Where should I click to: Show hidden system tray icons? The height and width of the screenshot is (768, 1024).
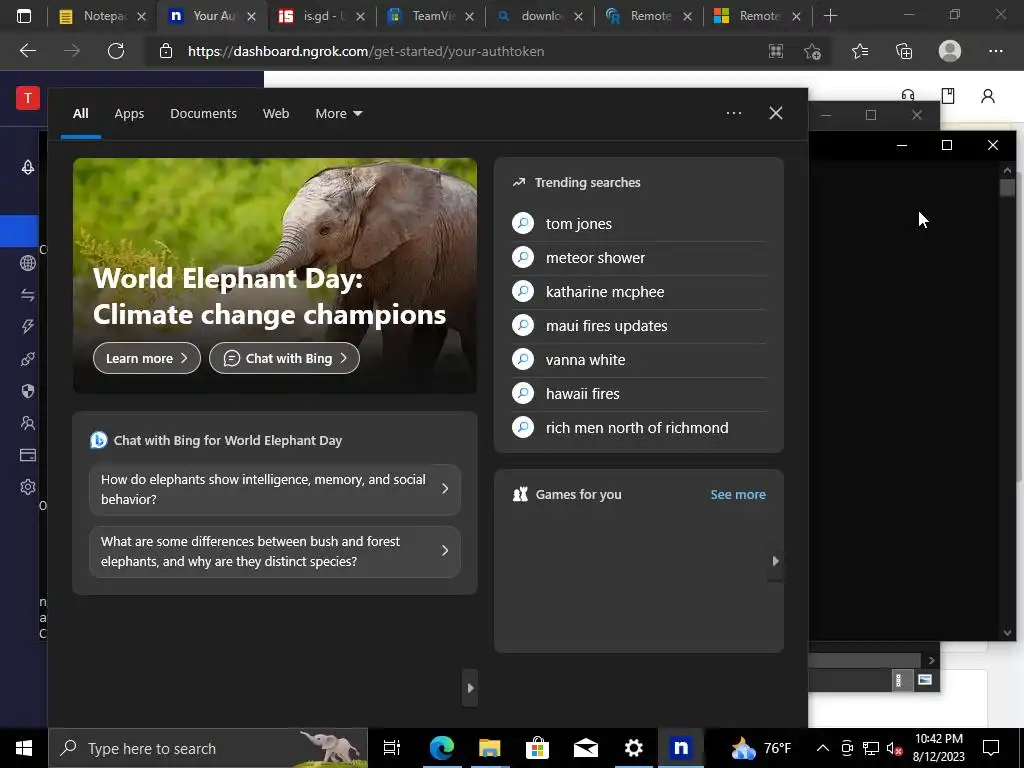[823, 748]
